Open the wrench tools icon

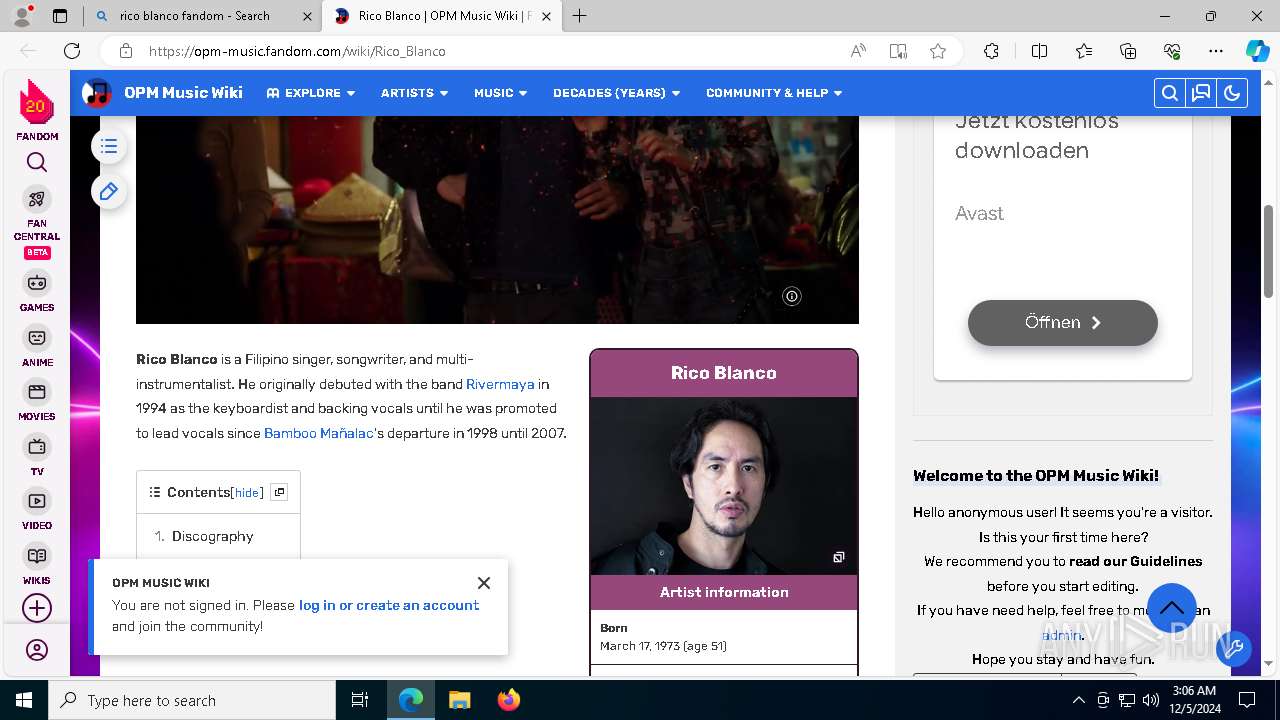(x=1234, y=648)
